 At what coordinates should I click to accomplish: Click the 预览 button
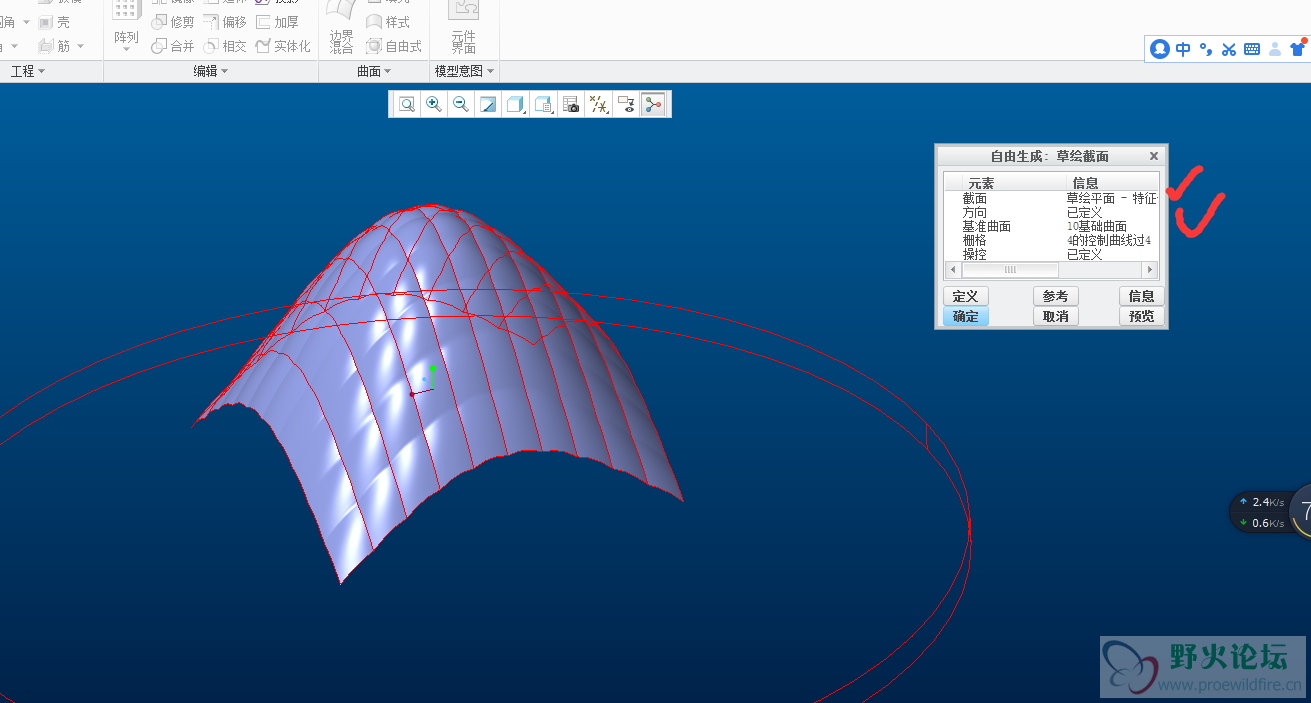coord(1141,316)
